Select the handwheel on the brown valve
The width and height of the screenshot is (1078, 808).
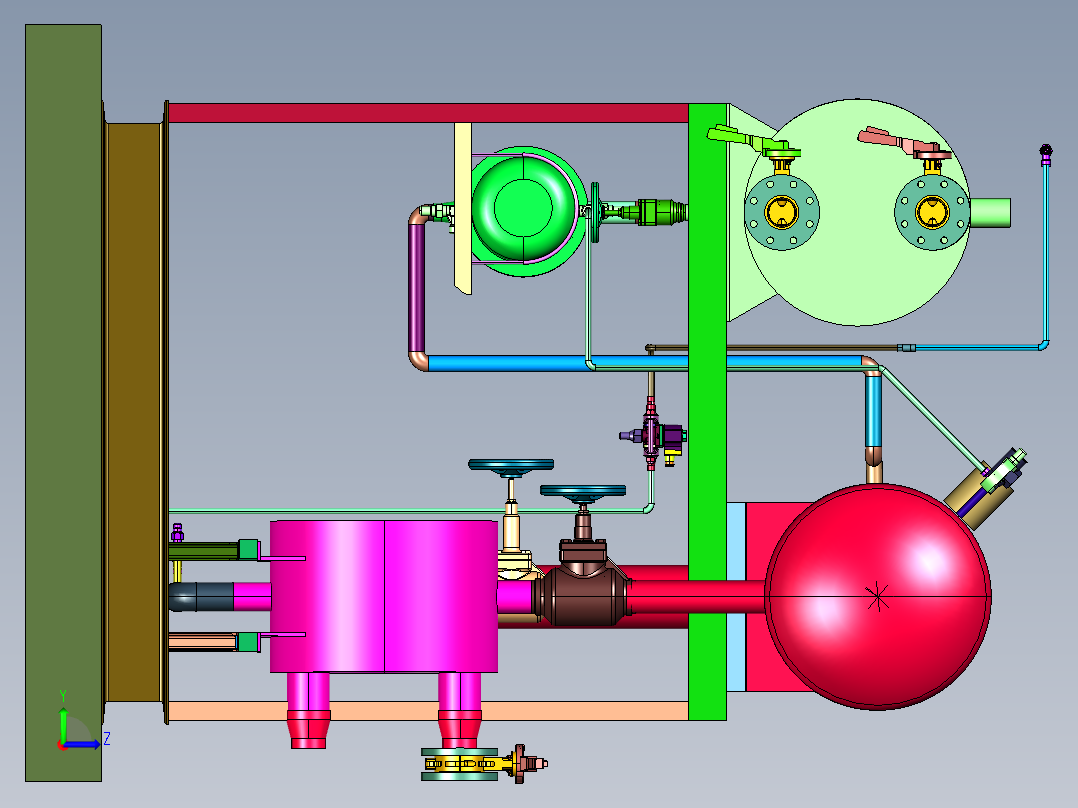coord(583,492)
